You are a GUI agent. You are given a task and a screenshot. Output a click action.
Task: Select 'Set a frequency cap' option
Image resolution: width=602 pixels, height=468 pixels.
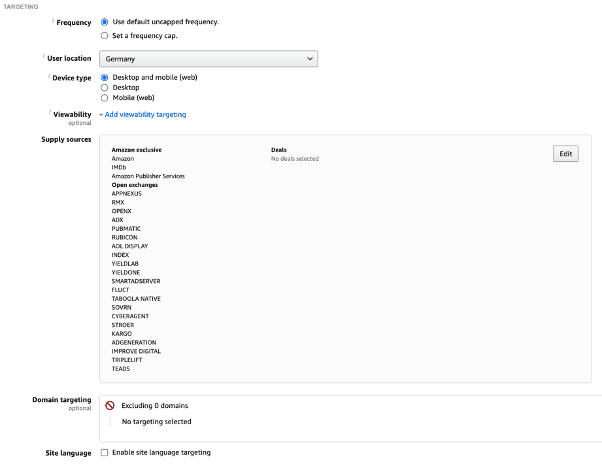point(105,34)
